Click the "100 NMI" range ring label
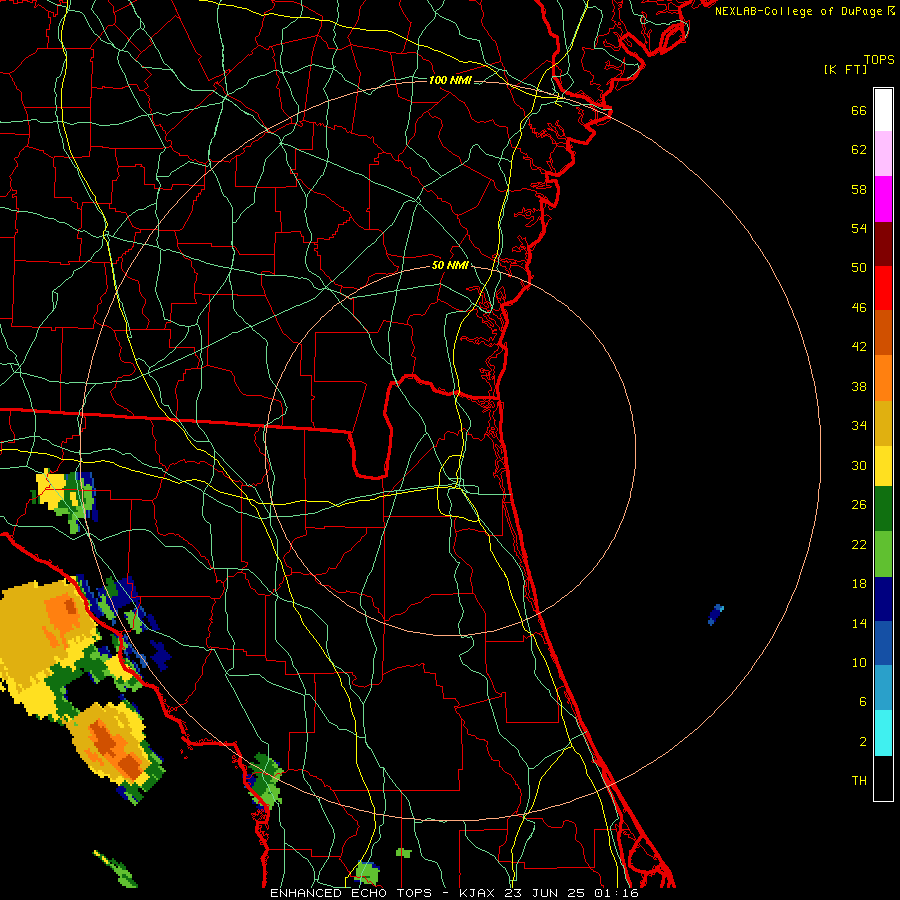This screenshot has width=900, height=900. (450, 80)
